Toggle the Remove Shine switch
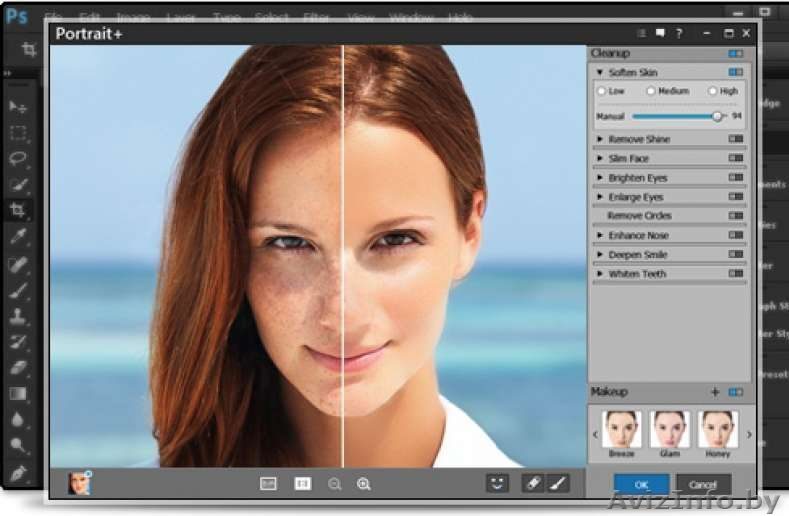This screenshot has width=789, height=516. (x=736, y=139)
